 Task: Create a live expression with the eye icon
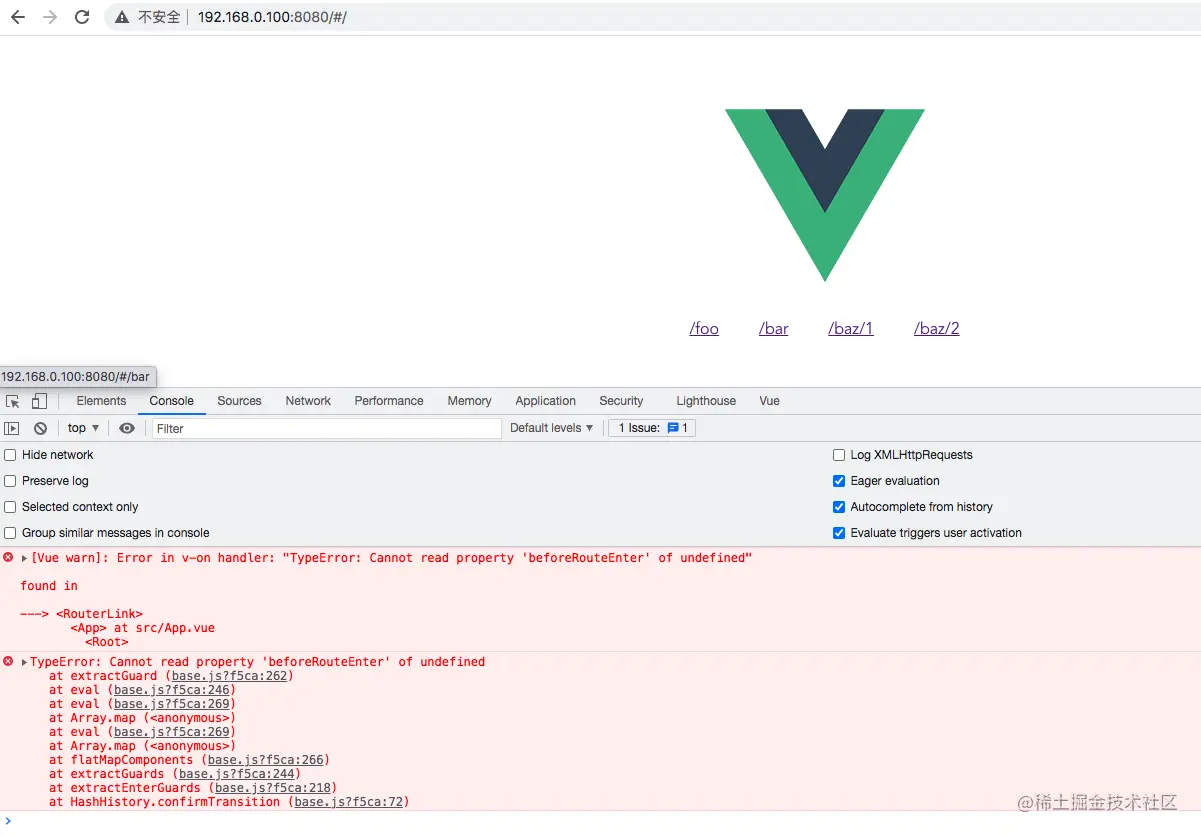pyautogui.click(x=127, y=428)
